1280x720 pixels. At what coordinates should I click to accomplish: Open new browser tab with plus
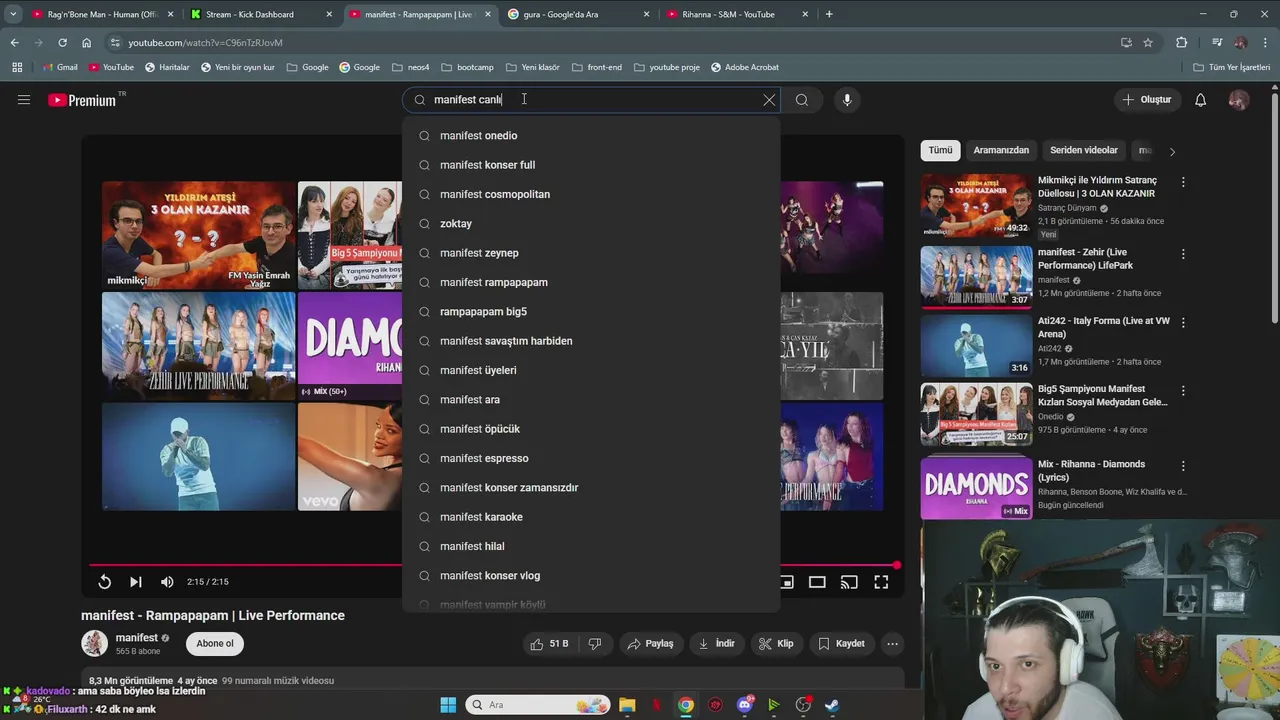pos(829,14)
